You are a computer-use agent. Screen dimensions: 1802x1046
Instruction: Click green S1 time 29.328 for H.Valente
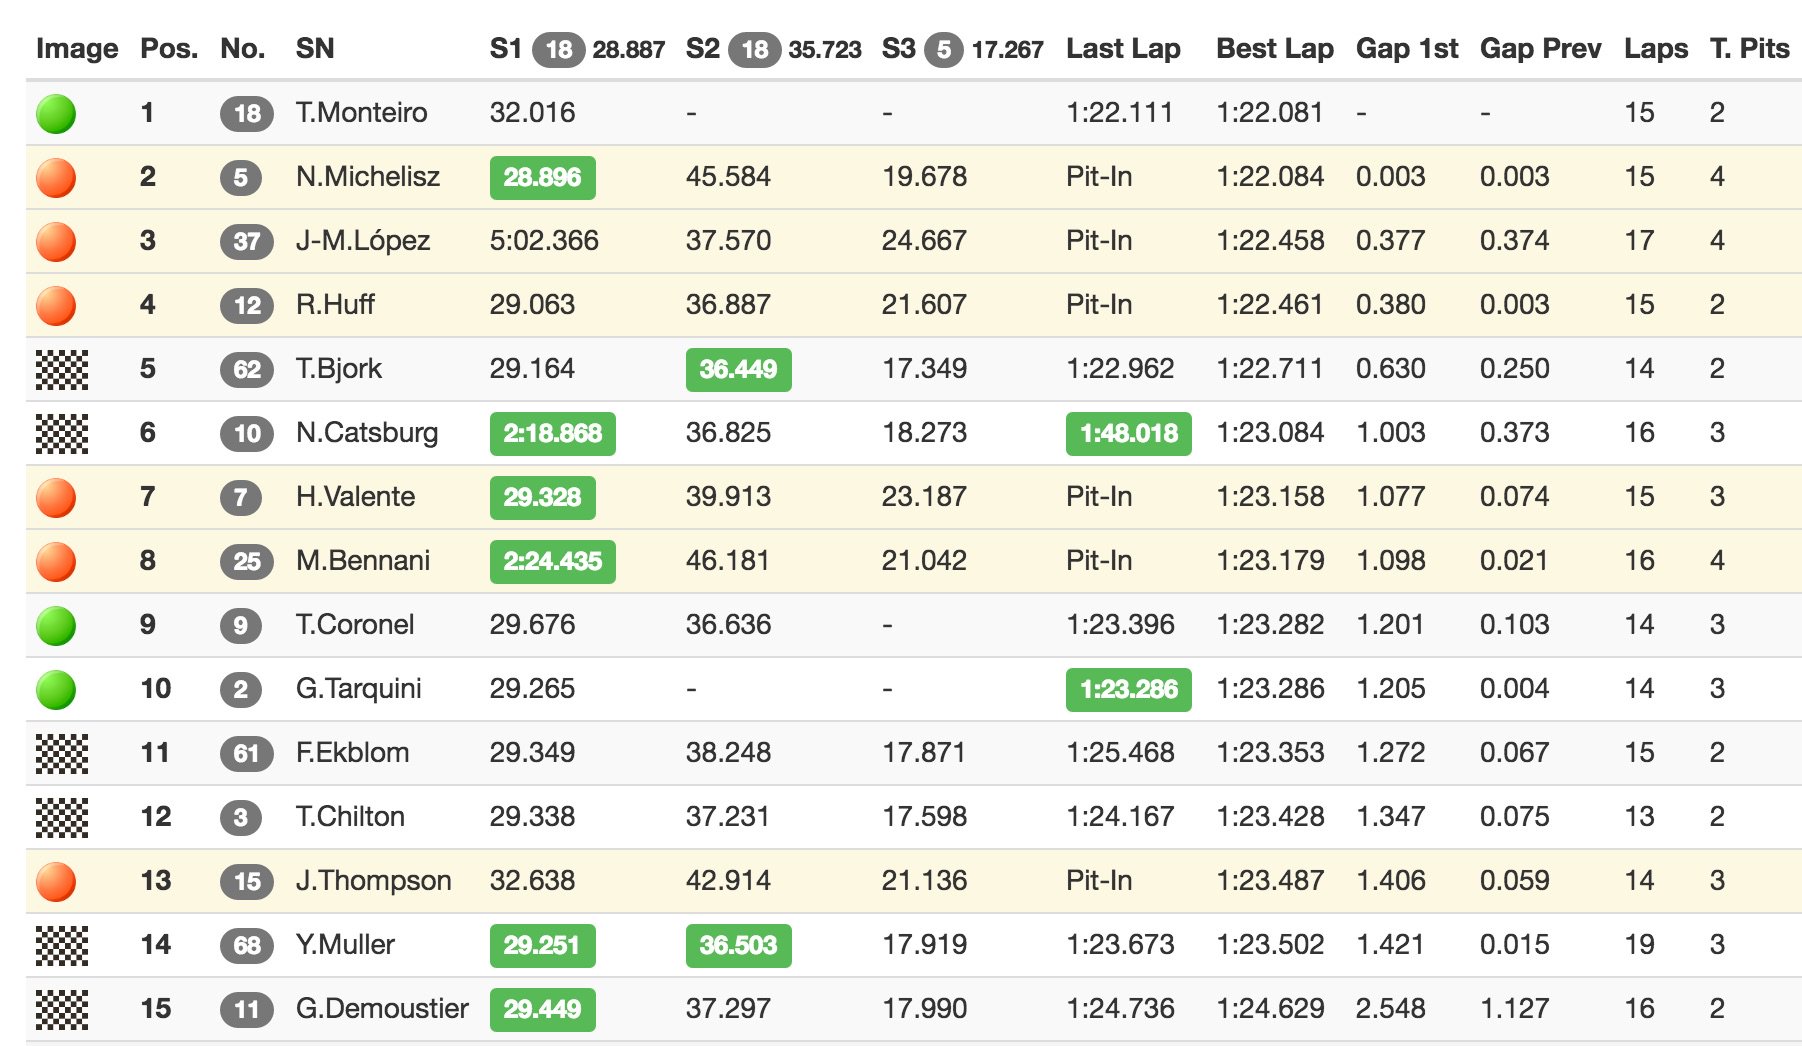point(543,497)
